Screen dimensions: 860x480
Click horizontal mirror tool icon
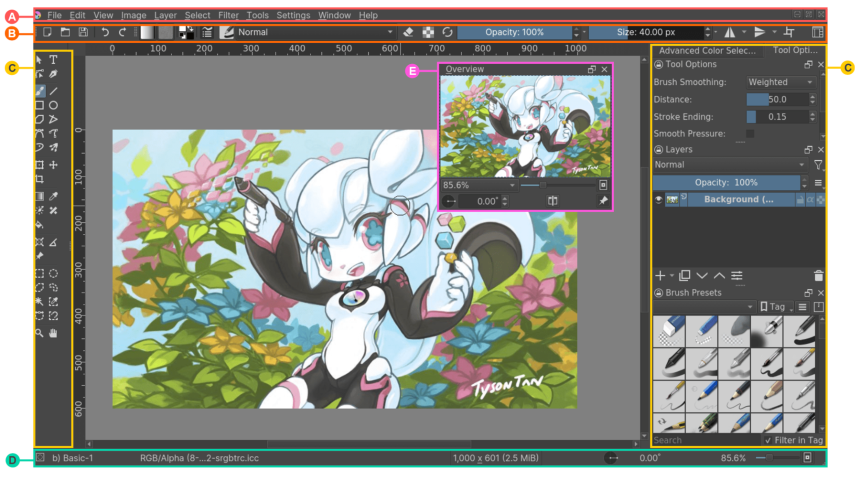(x=728, y=32)
